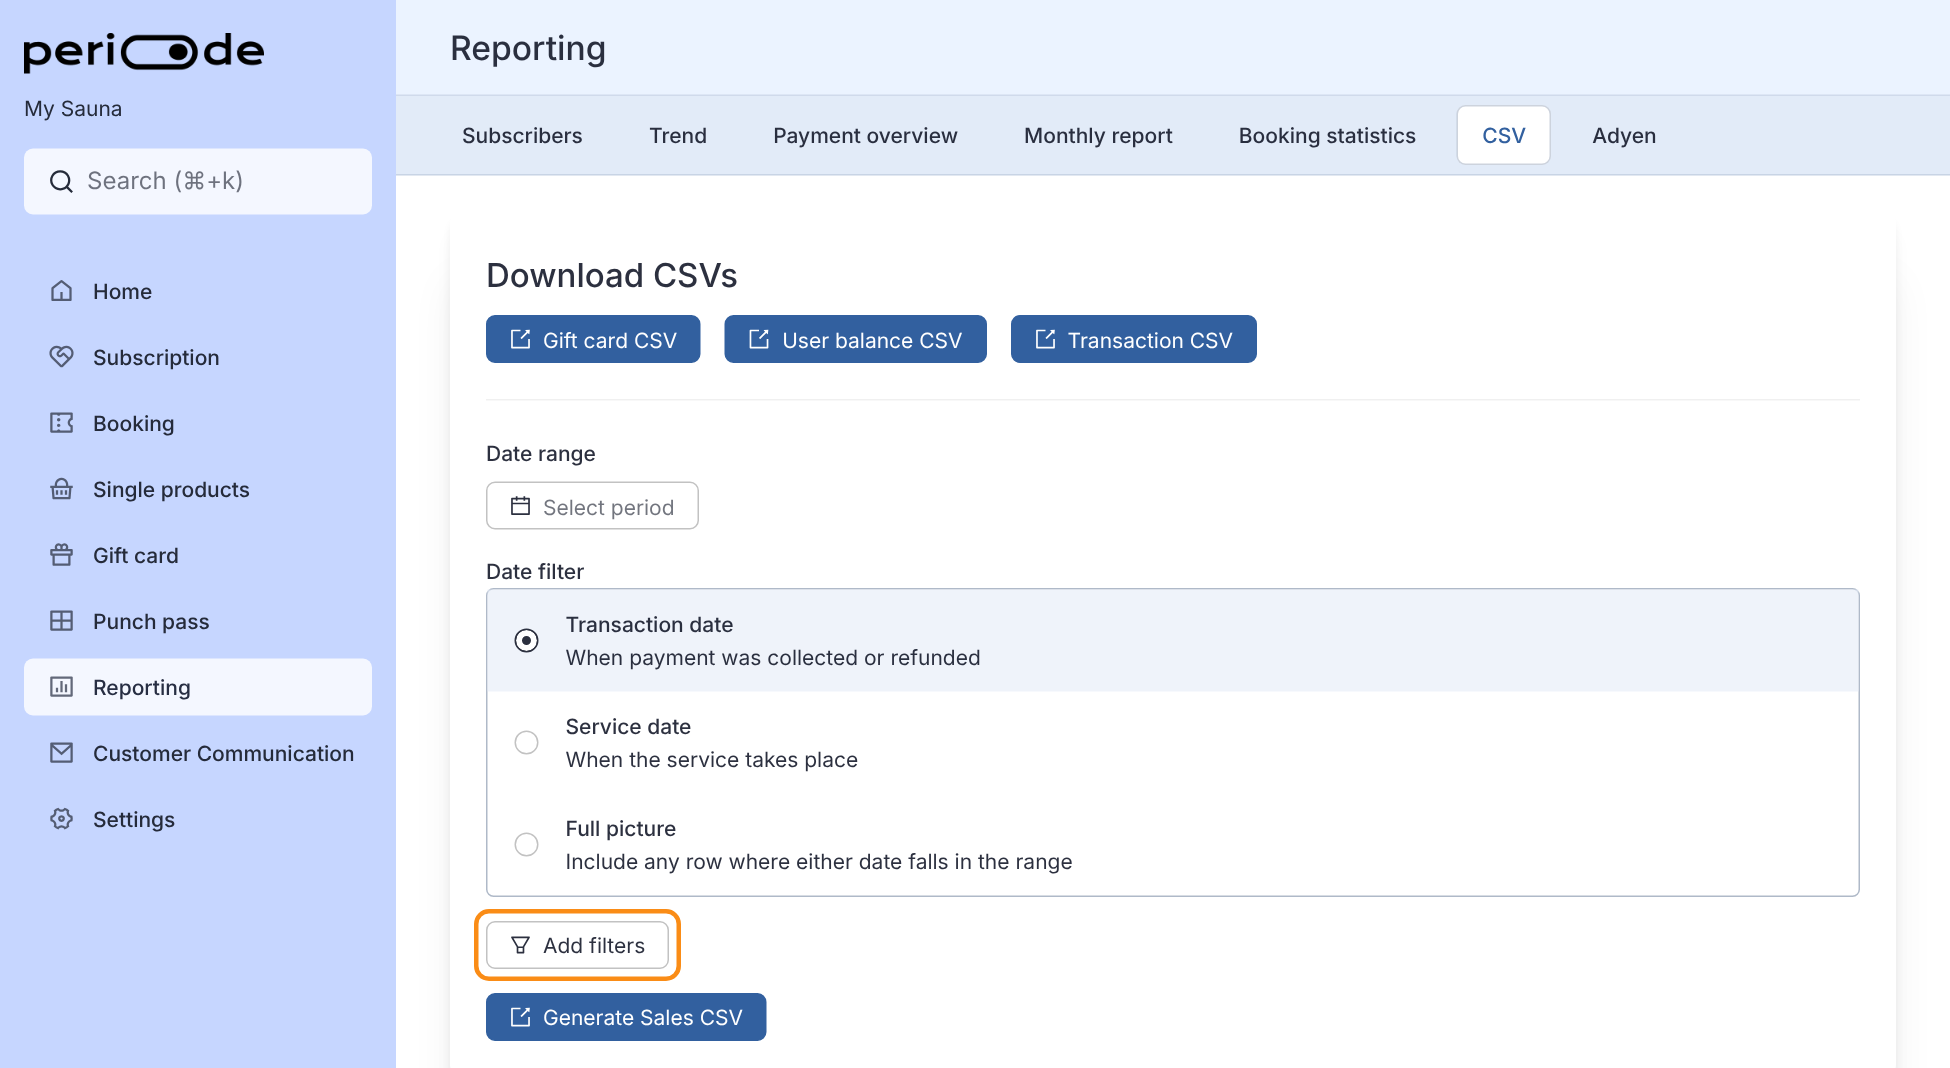Click the export icon on Generate Sales CSV
1950x1068 pixels.
520,1017
